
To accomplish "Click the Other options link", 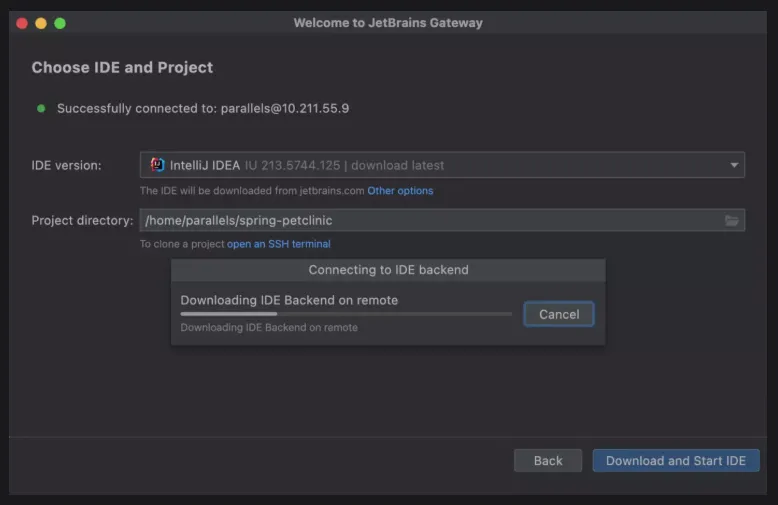I will pyautogui.click(x=400, y=190).
